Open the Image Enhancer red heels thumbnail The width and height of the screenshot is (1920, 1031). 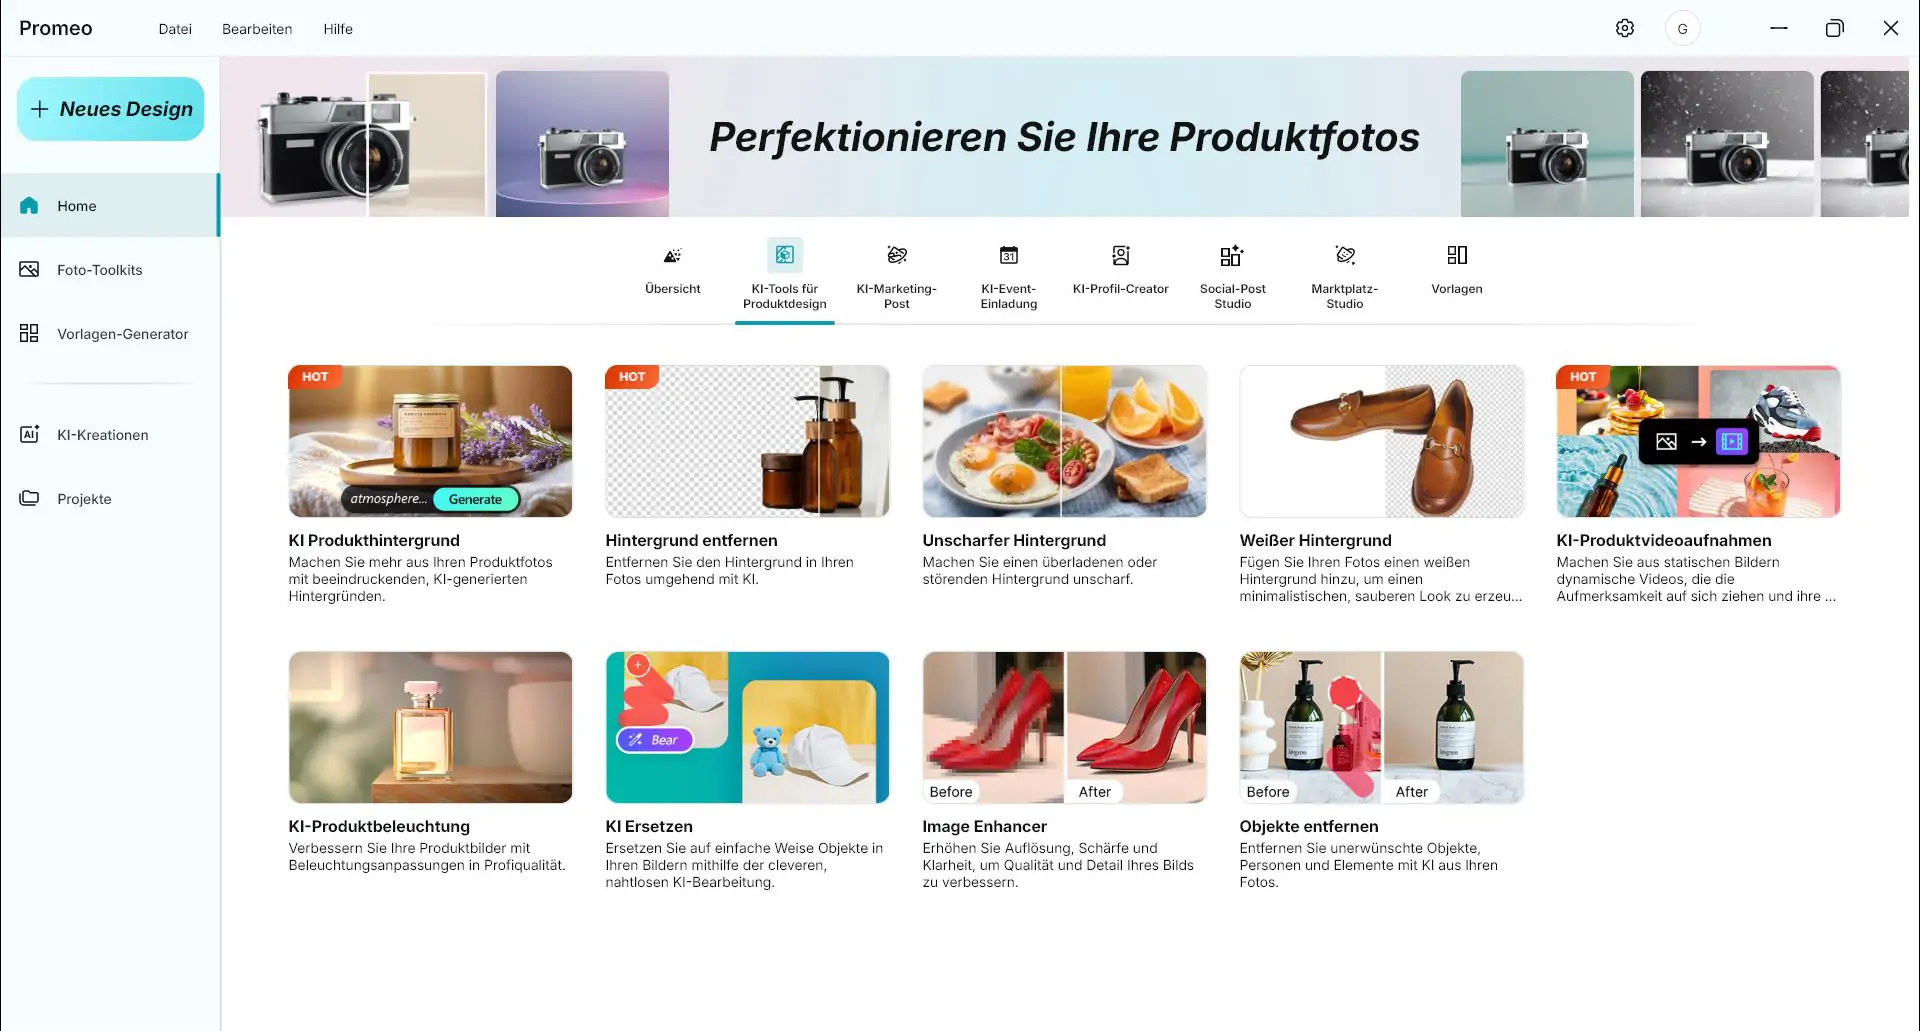pyautogui.click(x=1064, y=727)
